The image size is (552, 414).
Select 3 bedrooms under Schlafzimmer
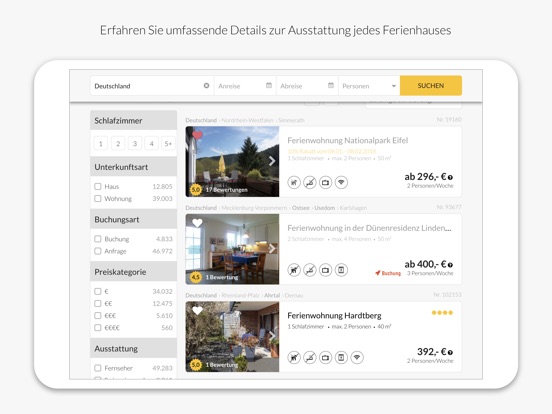point(135,143)
